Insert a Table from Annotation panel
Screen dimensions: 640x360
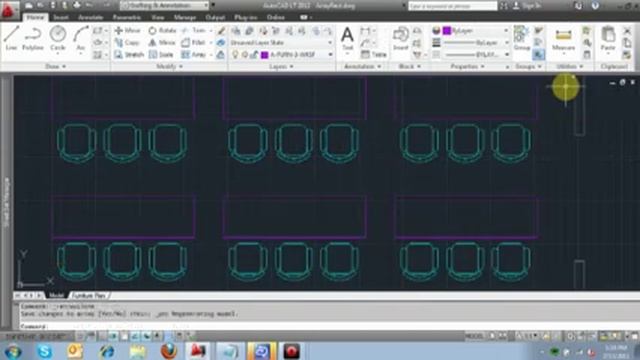click(374, 54)
